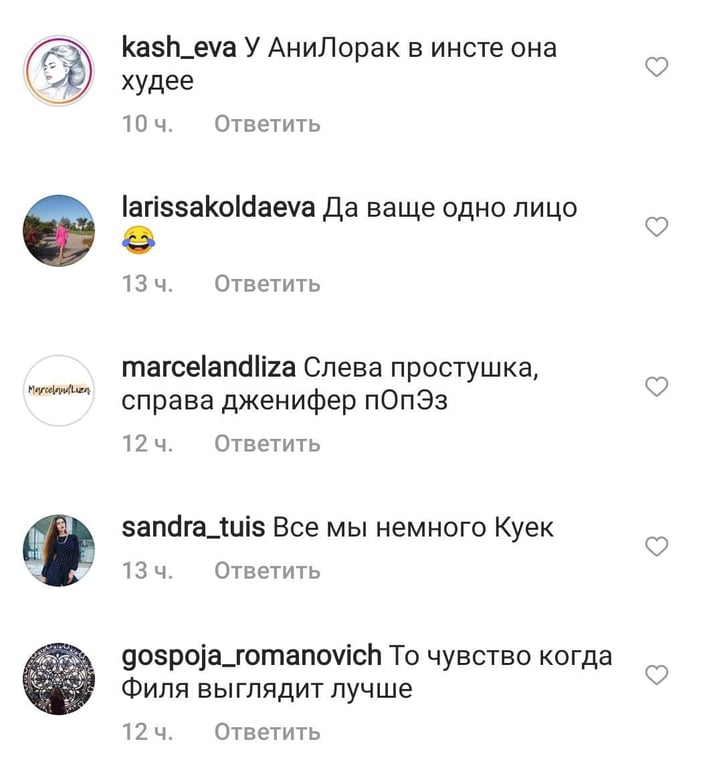
Task: Tap the heart beside marcelandliza's comment
Action: tap(657, 386)
